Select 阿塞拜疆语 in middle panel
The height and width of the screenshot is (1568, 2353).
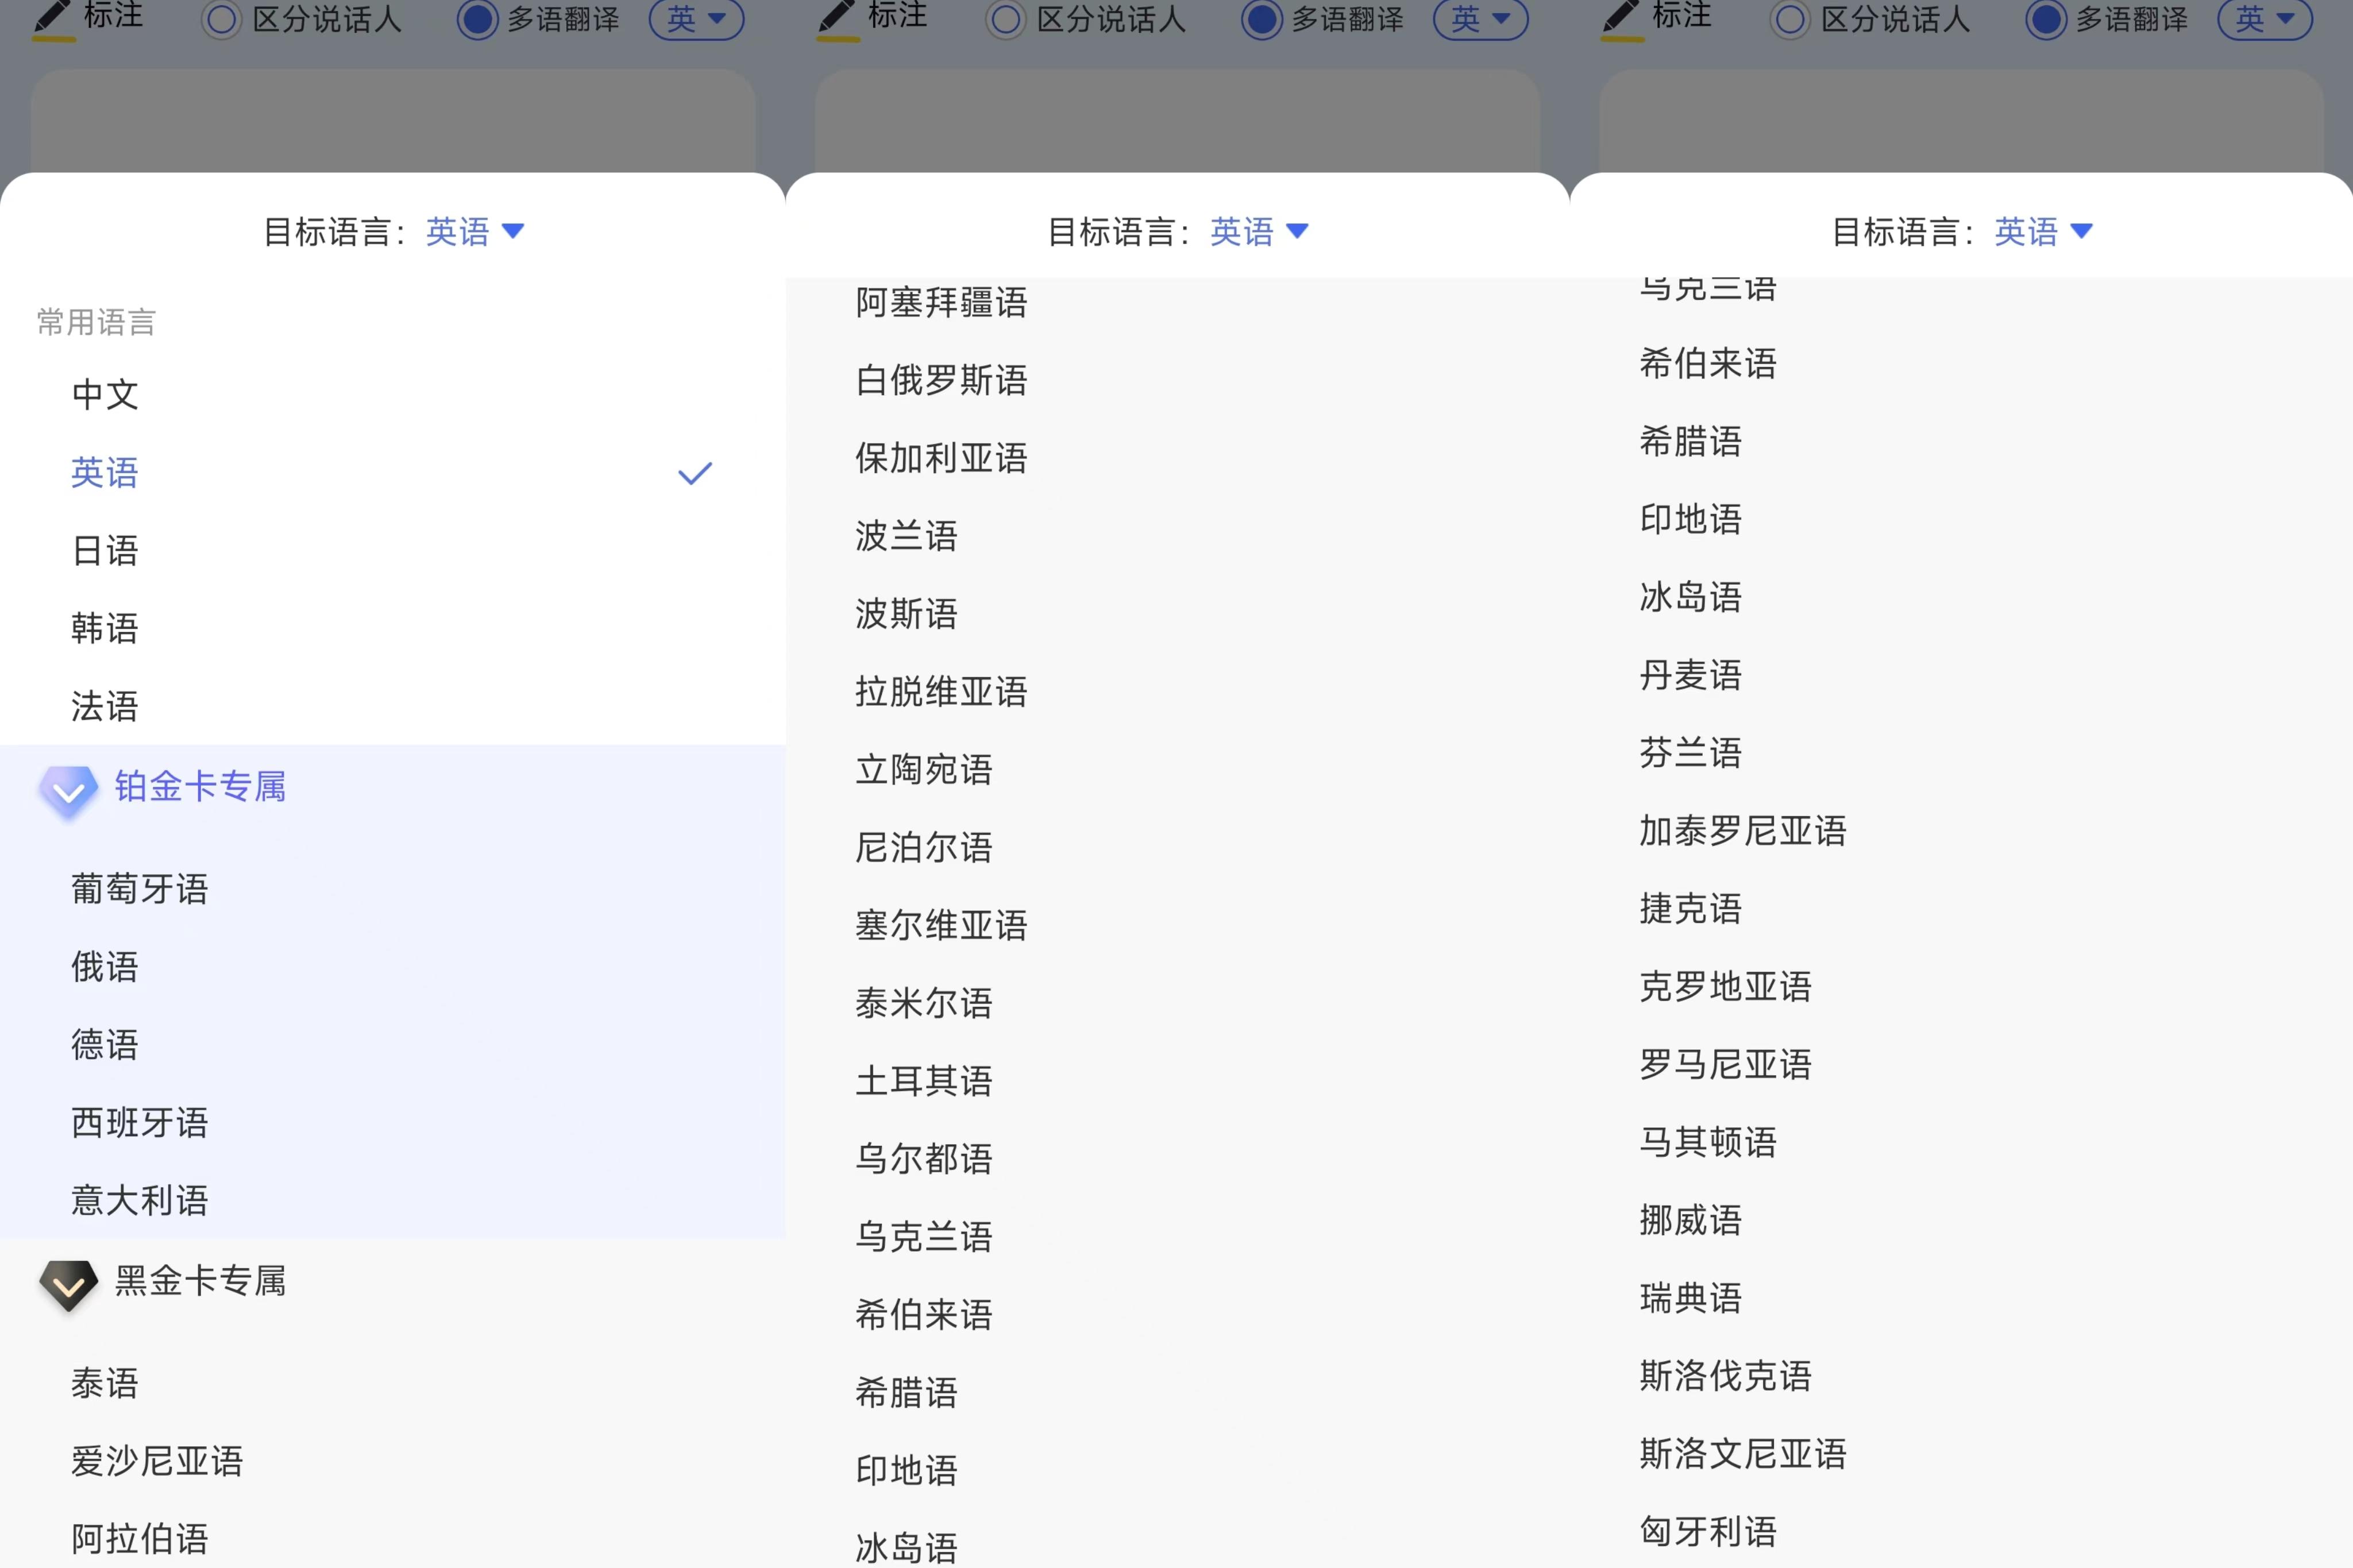pos(941,302)
